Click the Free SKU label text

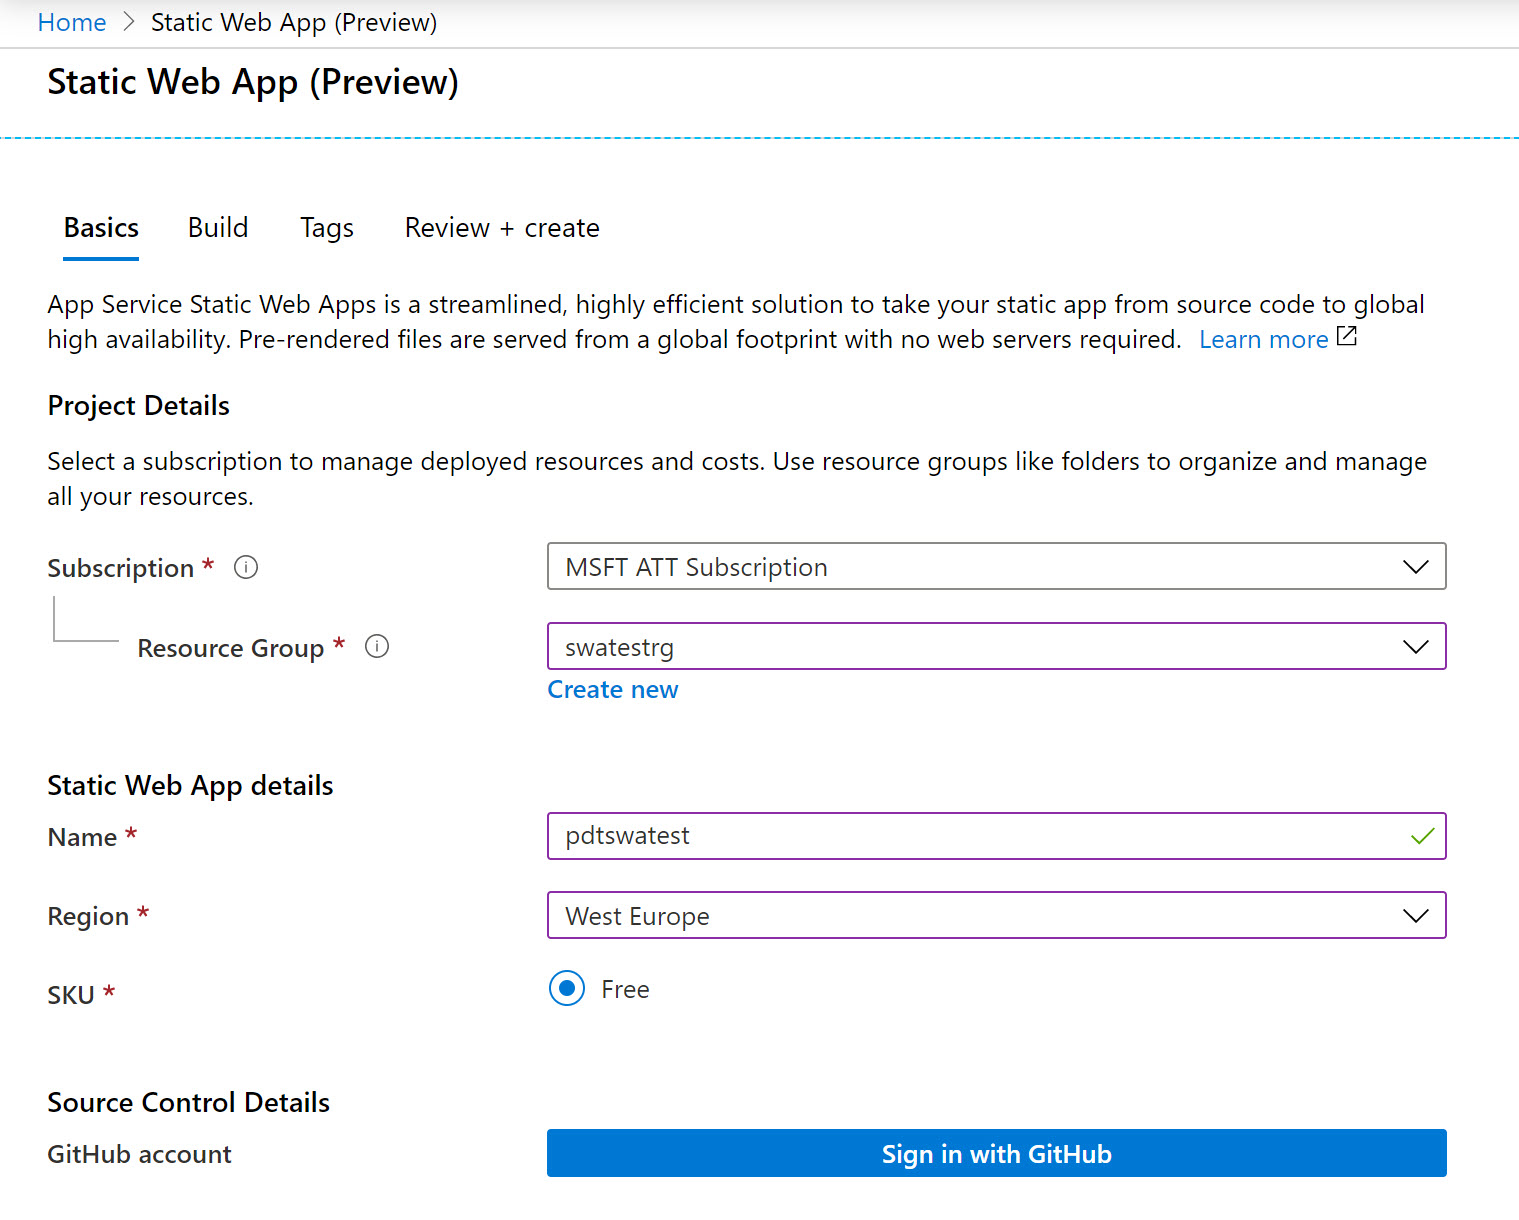point(625,990)
